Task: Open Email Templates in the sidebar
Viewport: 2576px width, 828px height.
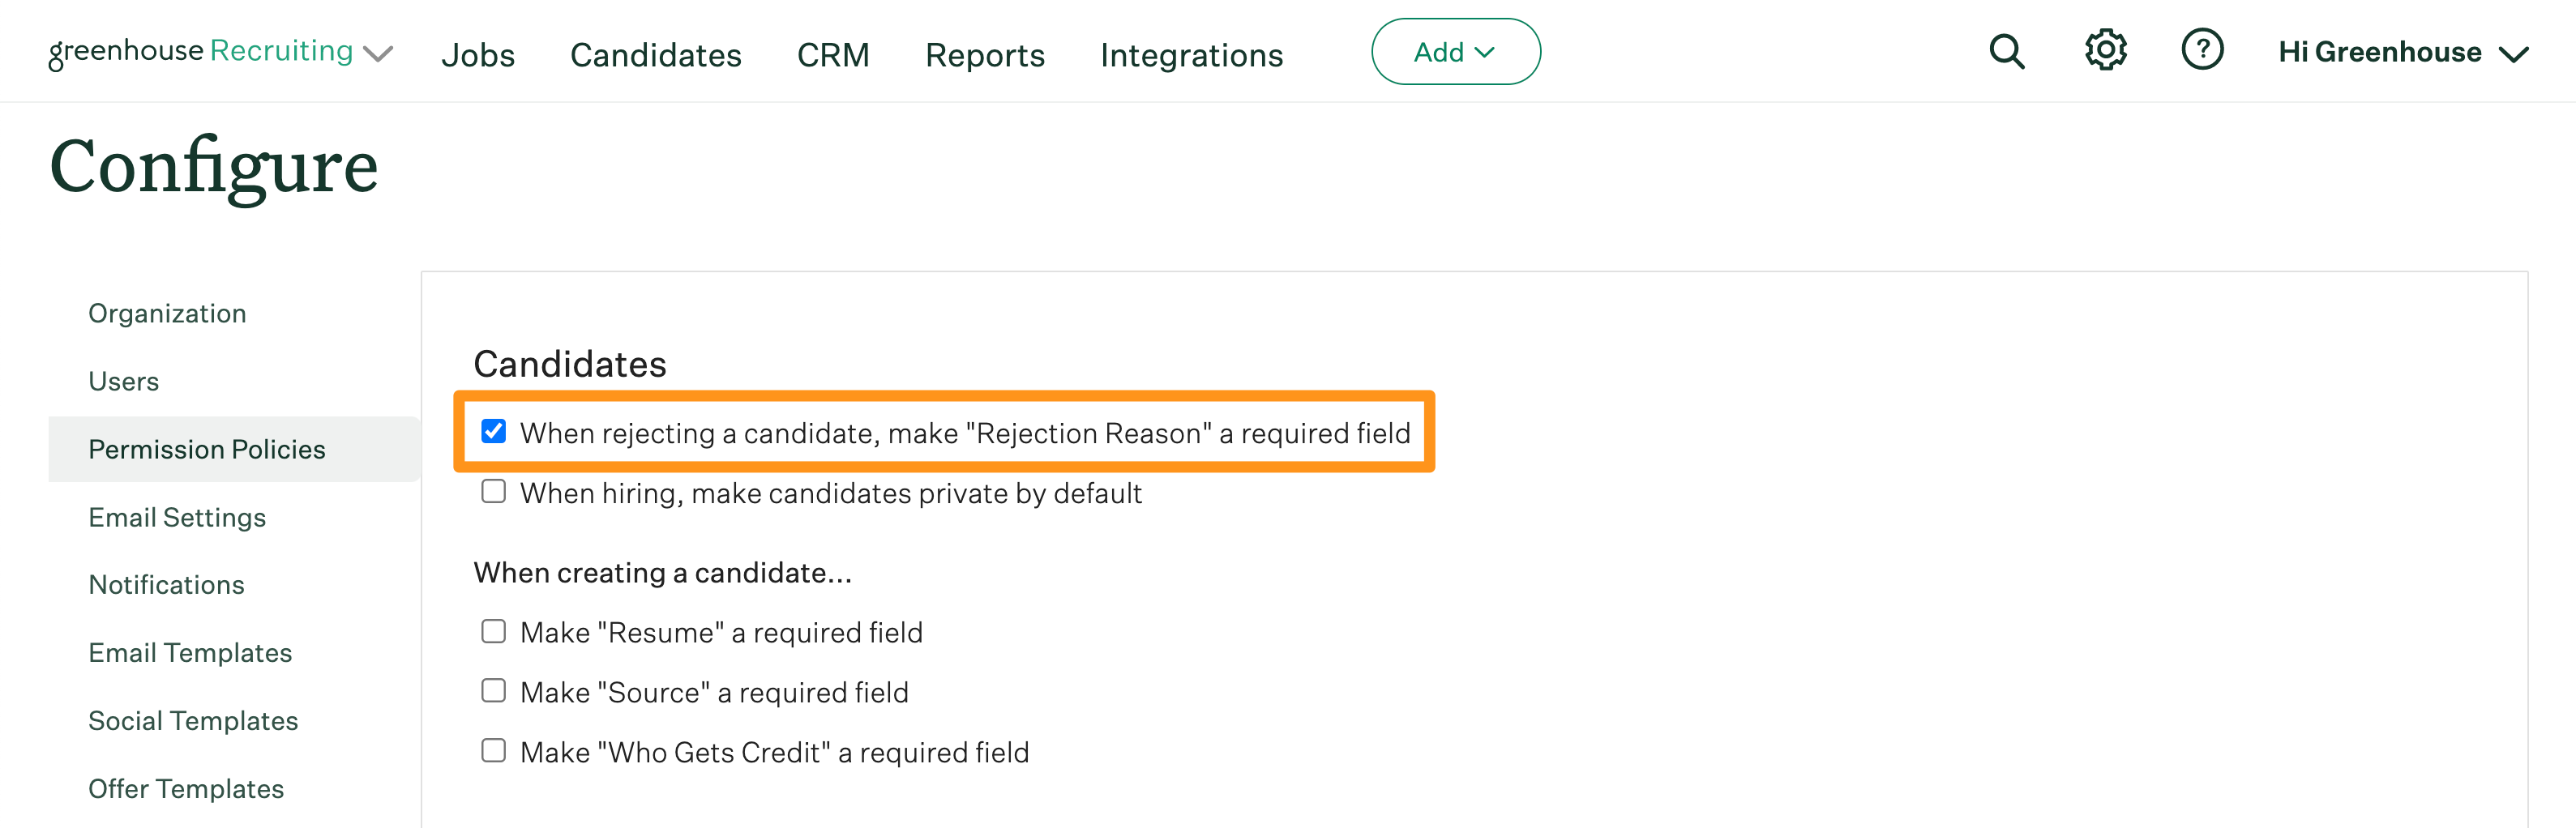Action: (190, 652)
